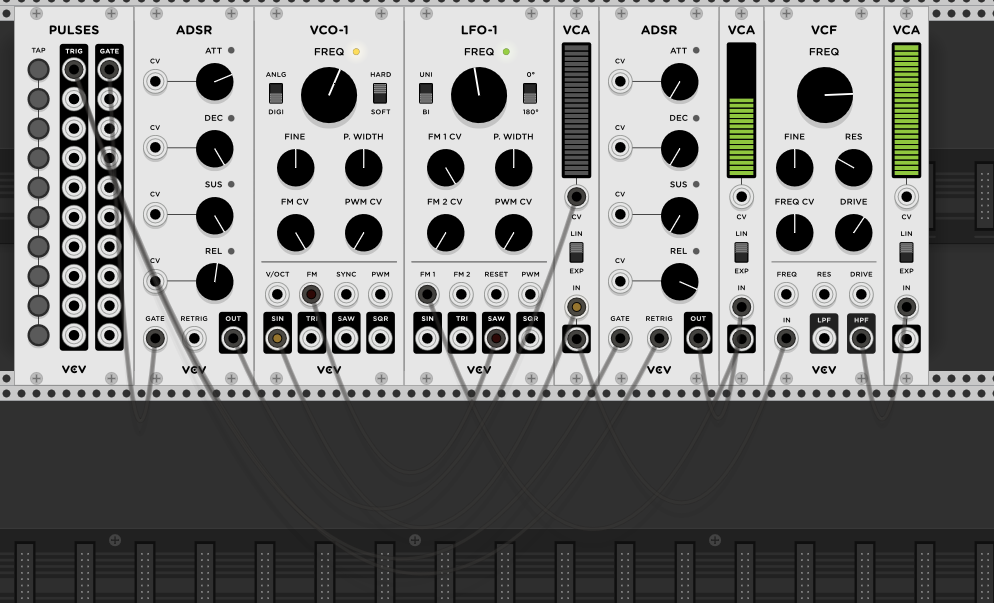Click the LFO-1 P. WIDTH knob
The height and width of the screenshot is (603, 994).
click(513, 168)
